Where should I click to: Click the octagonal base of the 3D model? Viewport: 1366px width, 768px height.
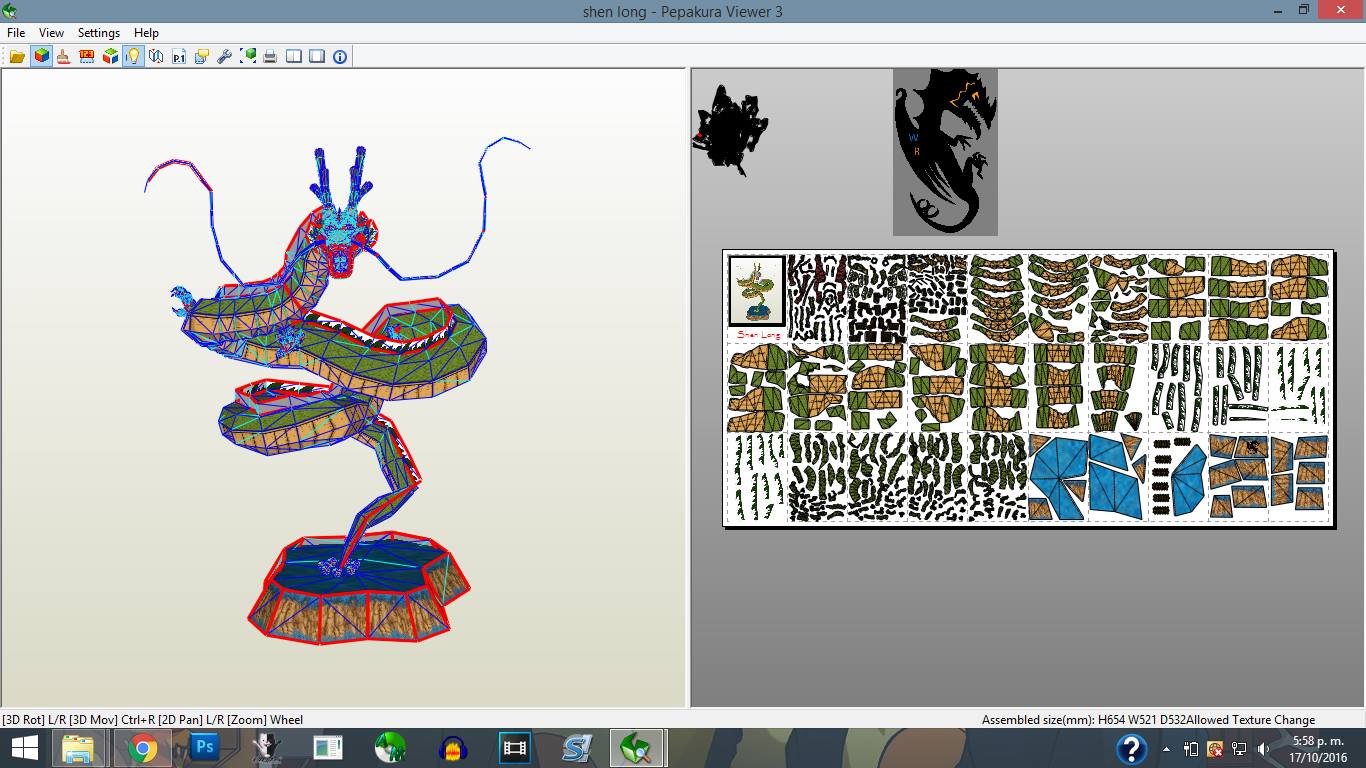[357, 588]
